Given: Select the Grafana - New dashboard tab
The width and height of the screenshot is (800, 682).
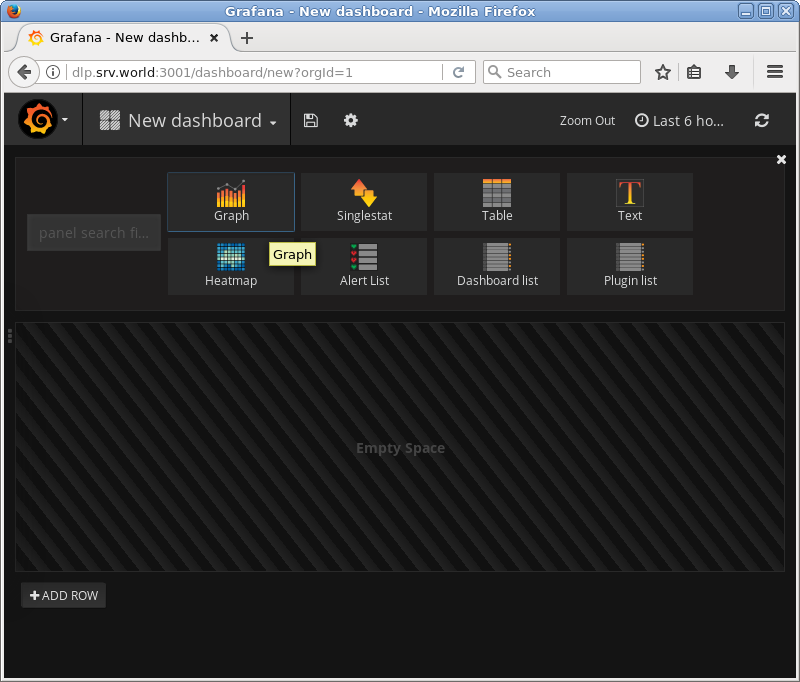Looking at the screenshot, I should tap(124, 38).
